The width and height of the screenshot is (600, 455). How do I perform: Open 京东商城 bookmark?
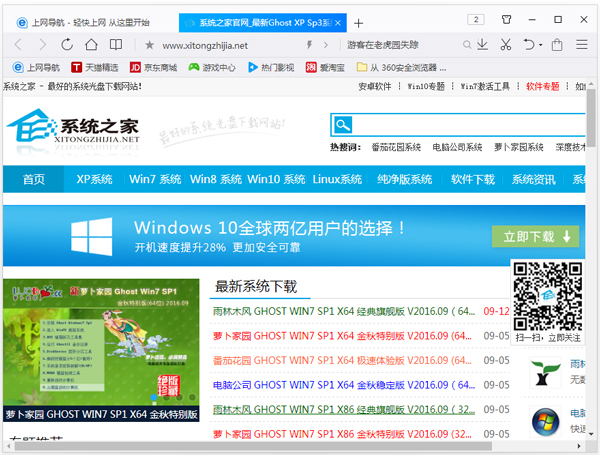point(153,68)
